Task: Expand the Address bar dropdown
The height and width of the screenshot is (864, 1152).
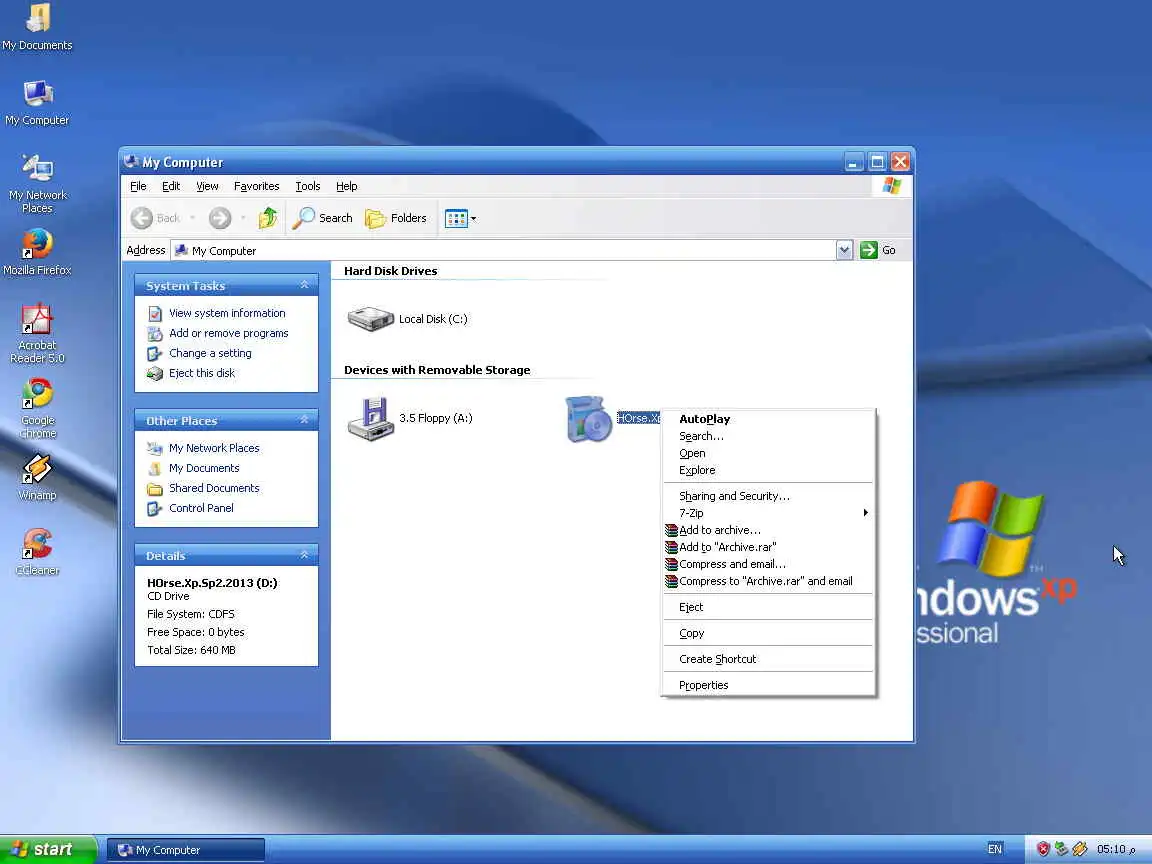Action: coord(844,251)
